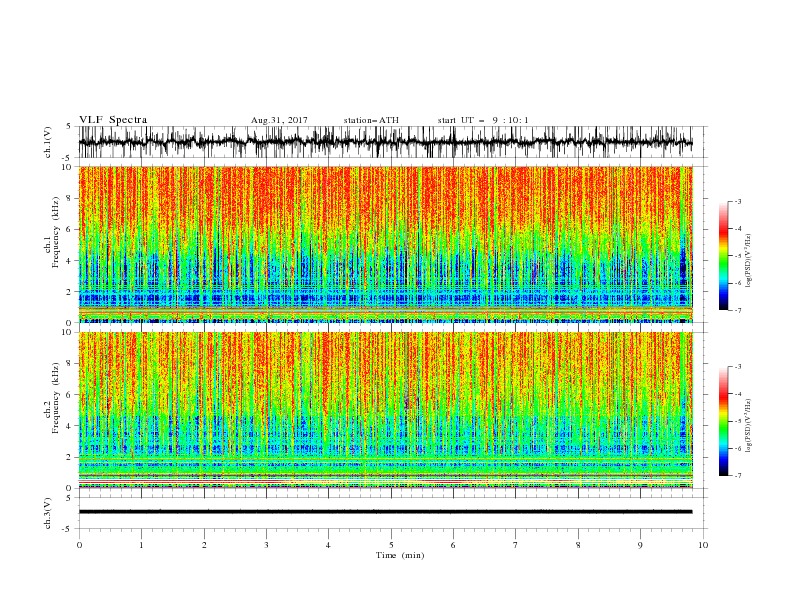Click the ch.1 colorbar "log(PSD)(V²/Hz)" label
The image size is (792, 612).
coord(749,261)
